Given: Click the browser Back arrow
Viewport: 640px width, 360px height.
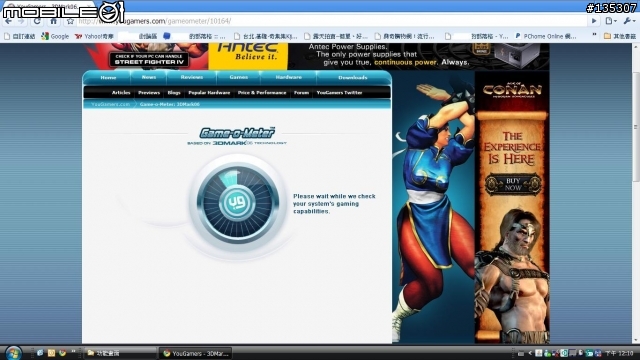Looking at the screenshot, I should 8,21.
